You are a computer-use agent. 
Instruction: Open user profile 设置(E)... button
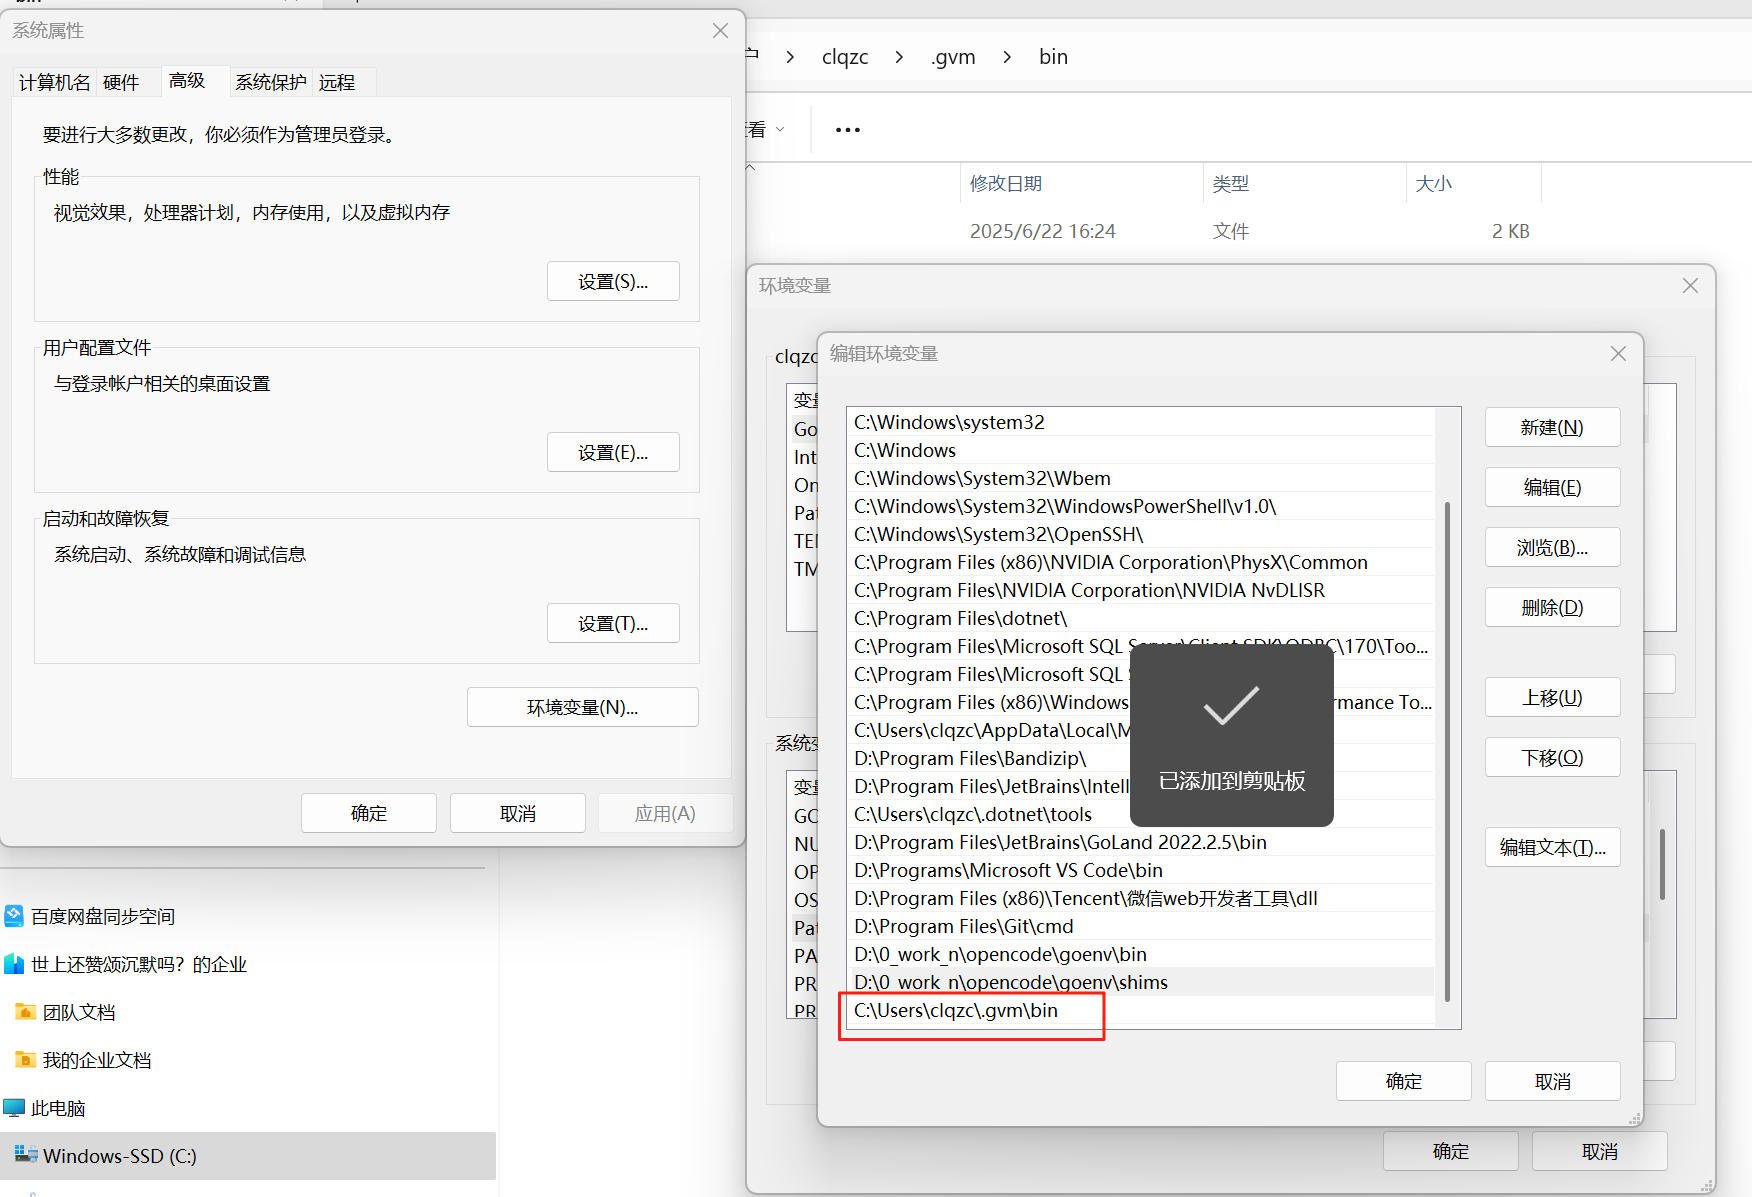(613, 452)
